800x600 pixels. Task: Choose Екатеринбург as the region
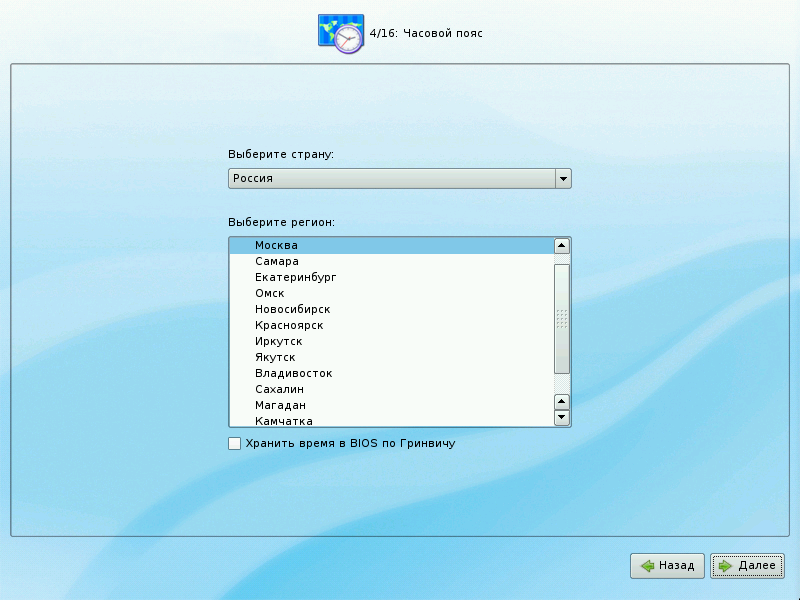pos(296,277)
